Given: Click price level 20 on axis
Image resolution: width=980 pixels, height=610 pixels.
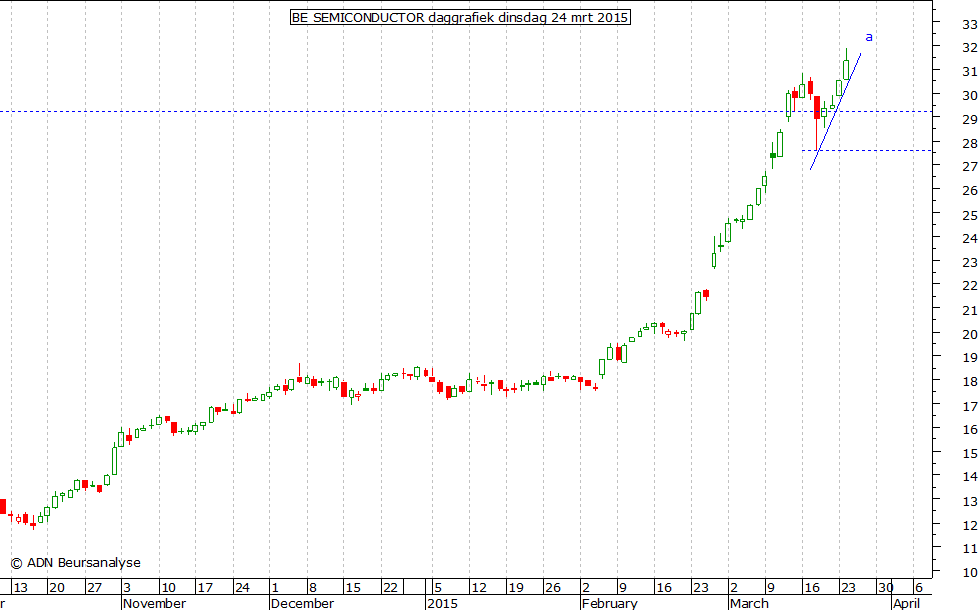Looking at the screenshot, I should click(x=970, y=334).
